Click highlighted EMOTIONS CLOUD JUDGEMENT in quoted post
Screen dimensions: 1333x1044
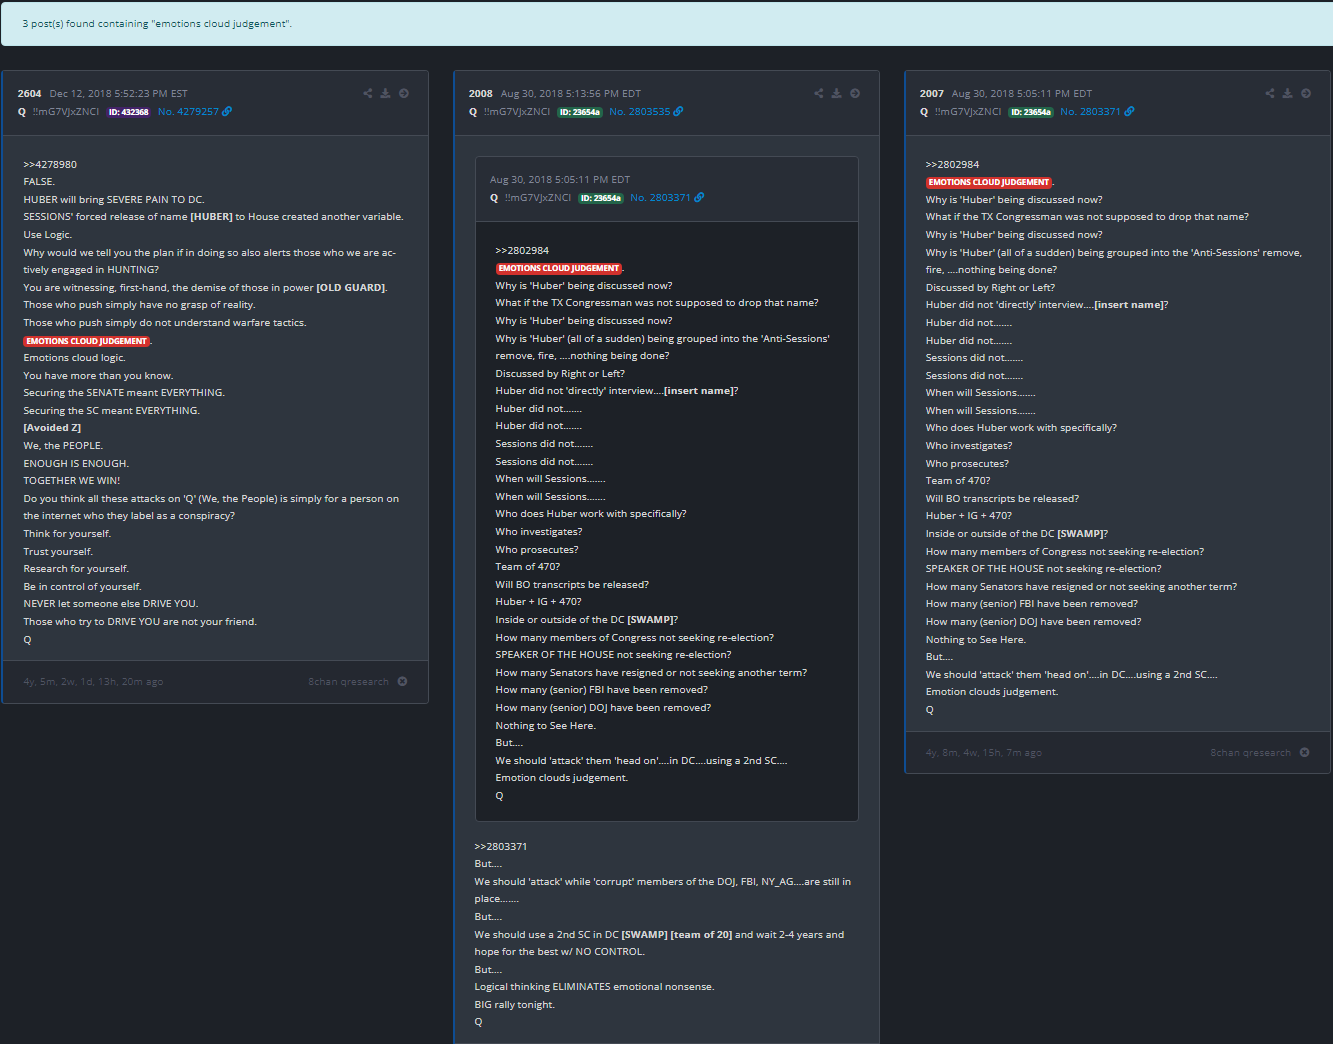[558, 268]
